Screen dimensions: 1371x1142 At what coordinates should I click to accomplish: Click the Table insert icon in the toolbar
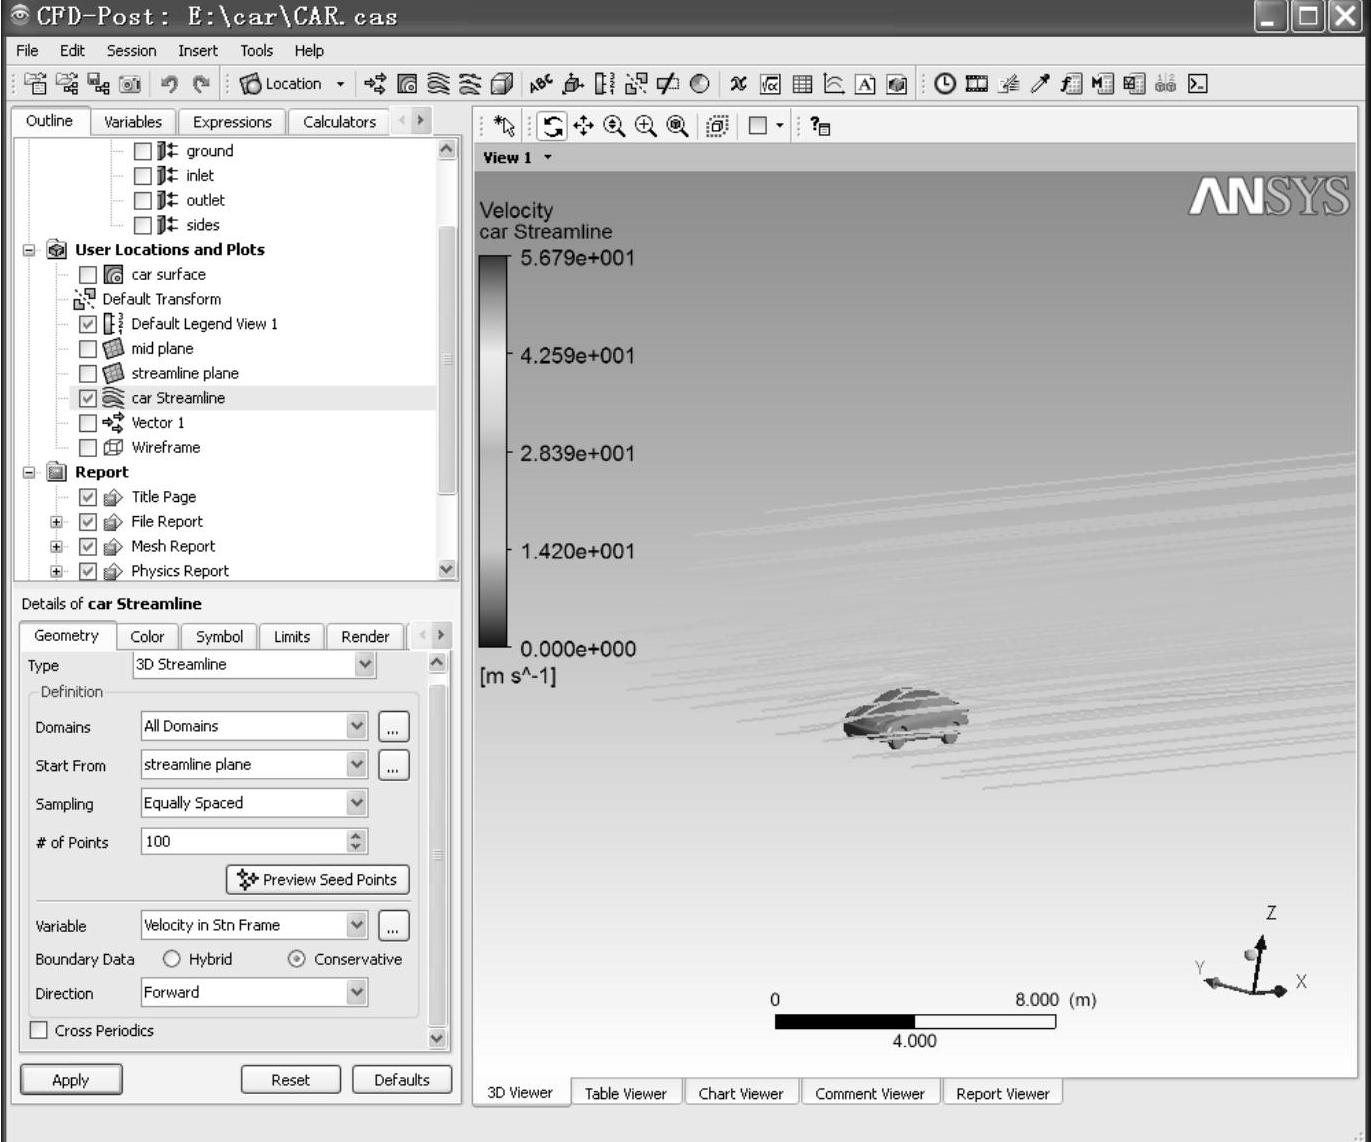pyautogui.click(x=802, y=85)
